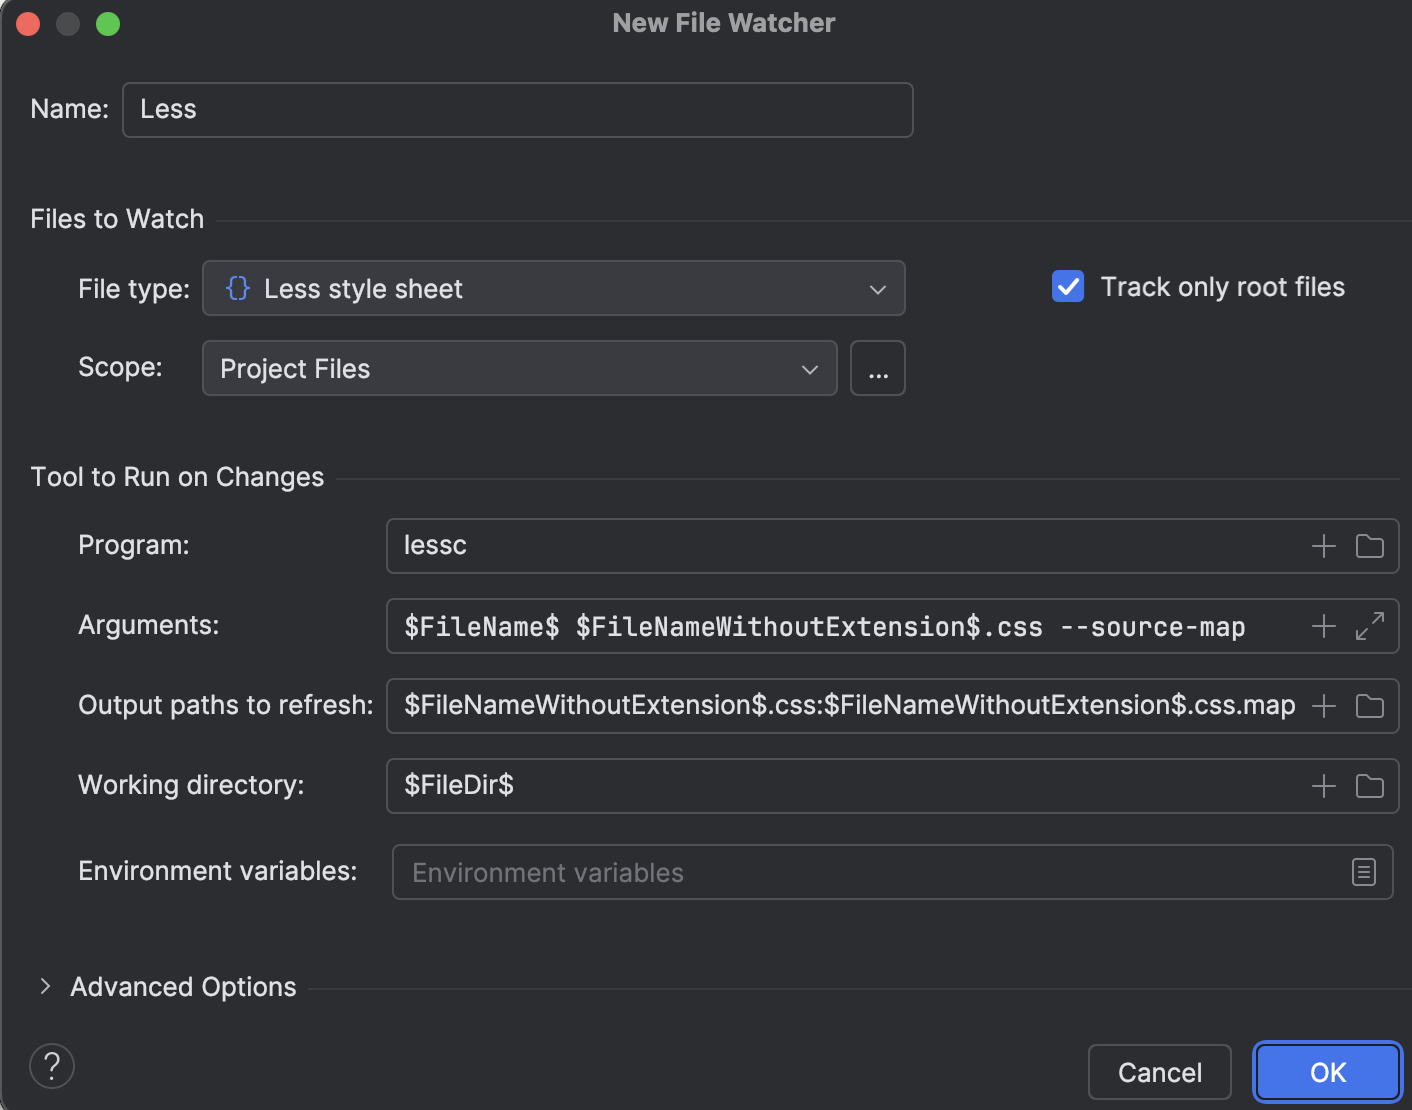Click inside the Name text field
Viewport: 1412px width, 1110px height.
tap(517, 109)
